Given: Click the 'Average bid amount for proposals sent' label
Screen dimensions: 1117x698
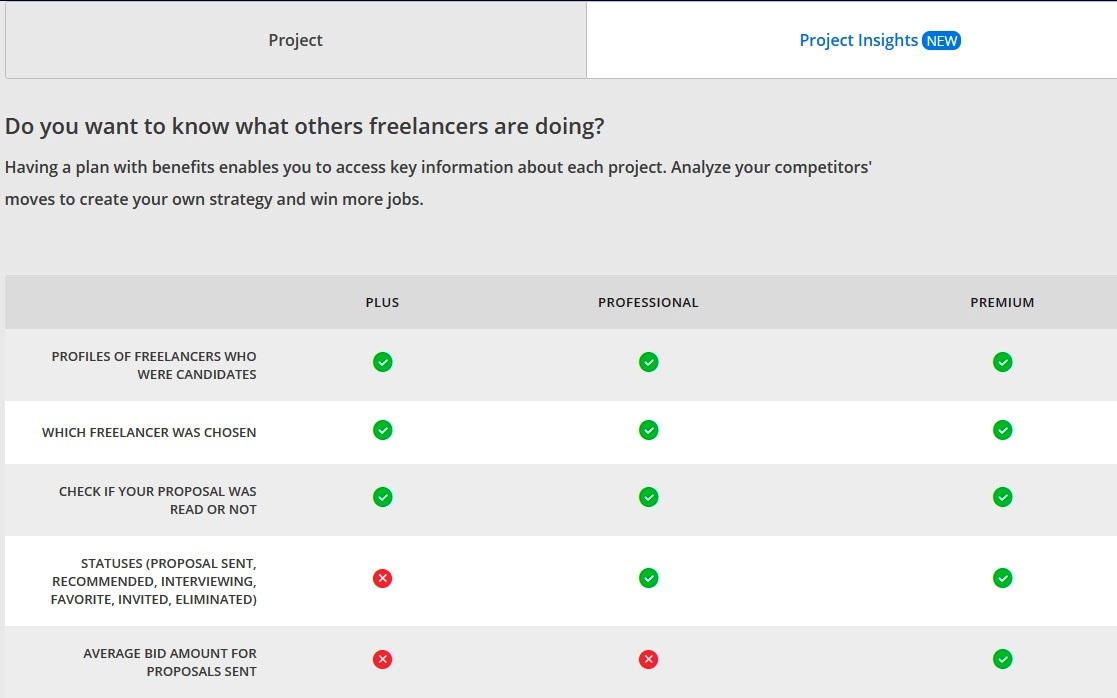Looking at the screenshot, I should point(170,662).
